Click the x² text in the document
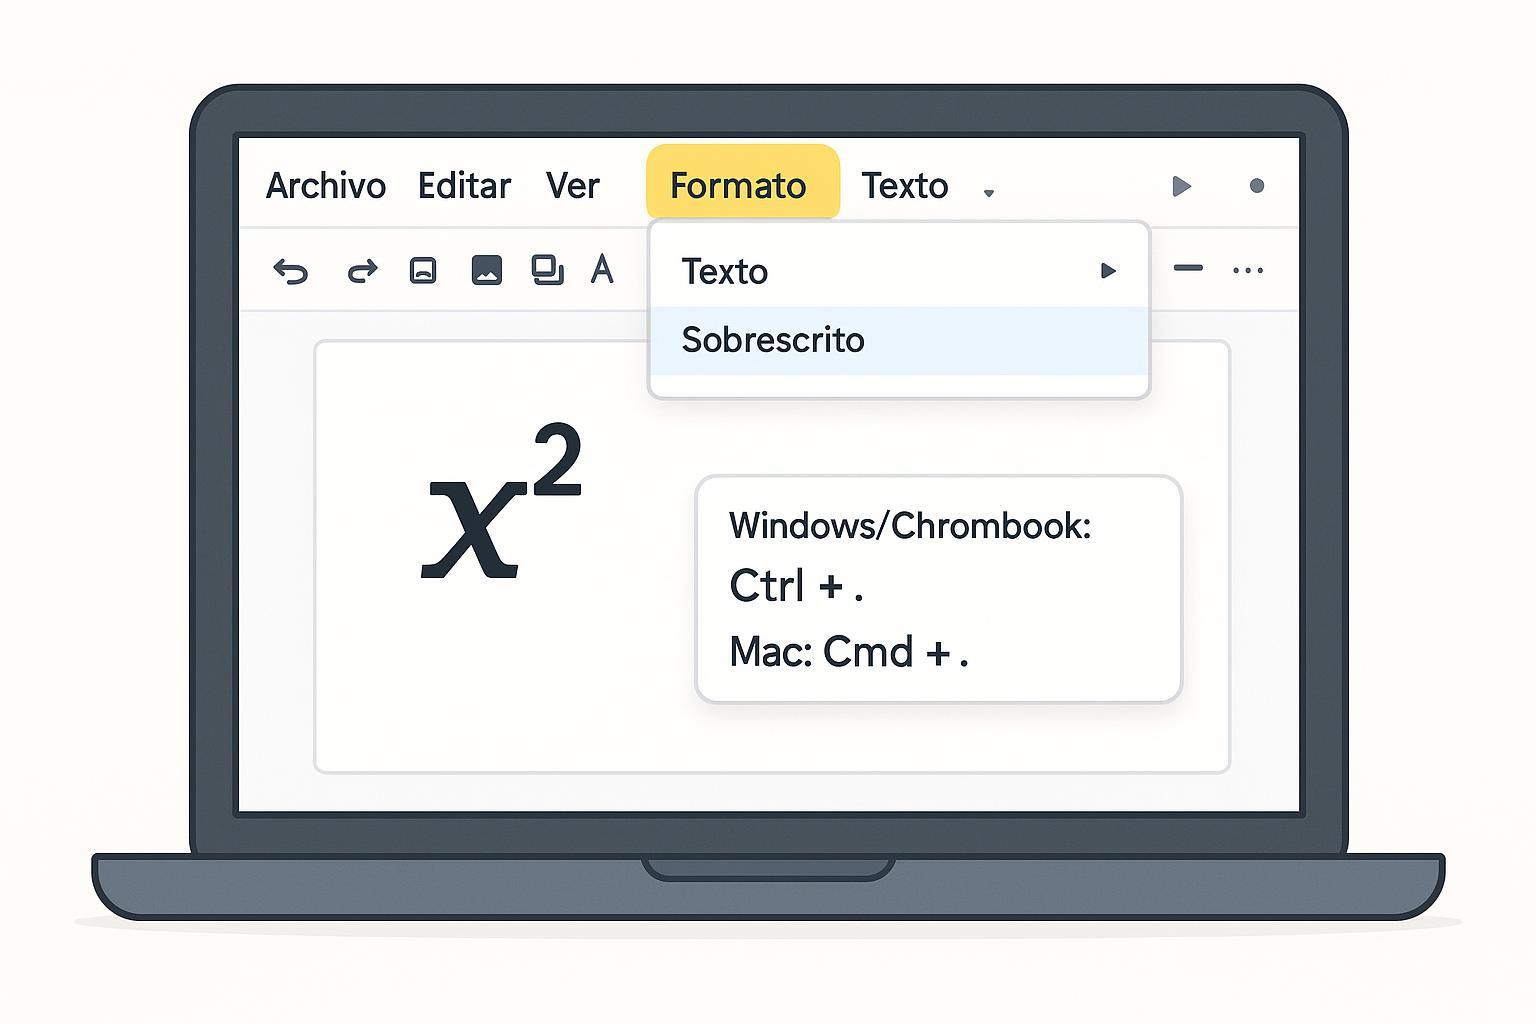Screen dimensions: 1536x1024 [500, 506]
